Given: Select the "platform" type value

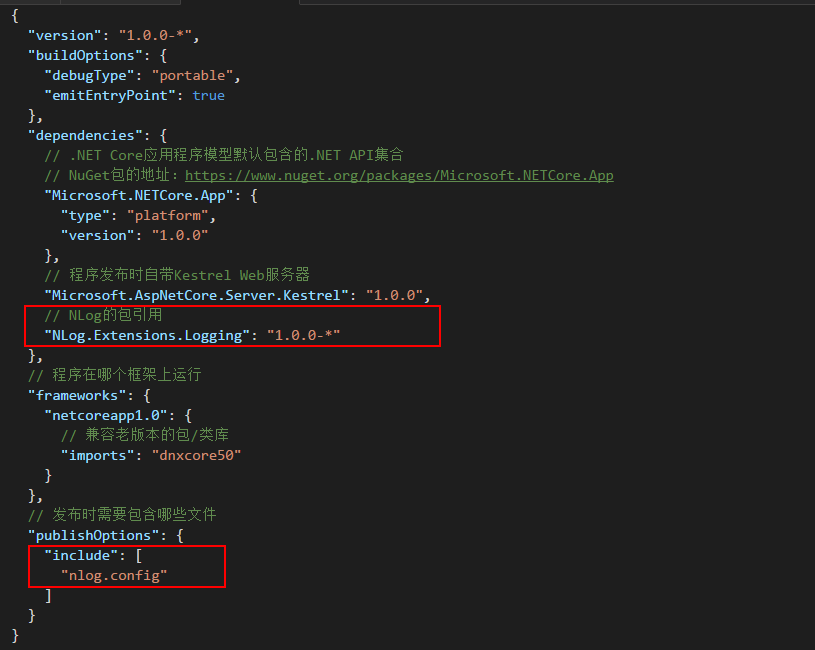Looking at the screenshot, I should tap(167, 216).
